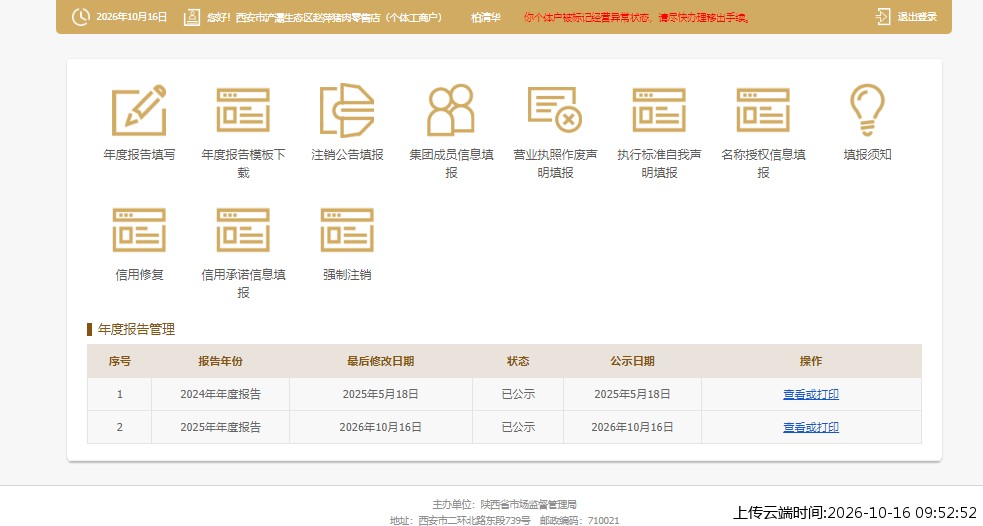Click the 操作 column header
Screen dimensions: 983x526
pos(811,361)
